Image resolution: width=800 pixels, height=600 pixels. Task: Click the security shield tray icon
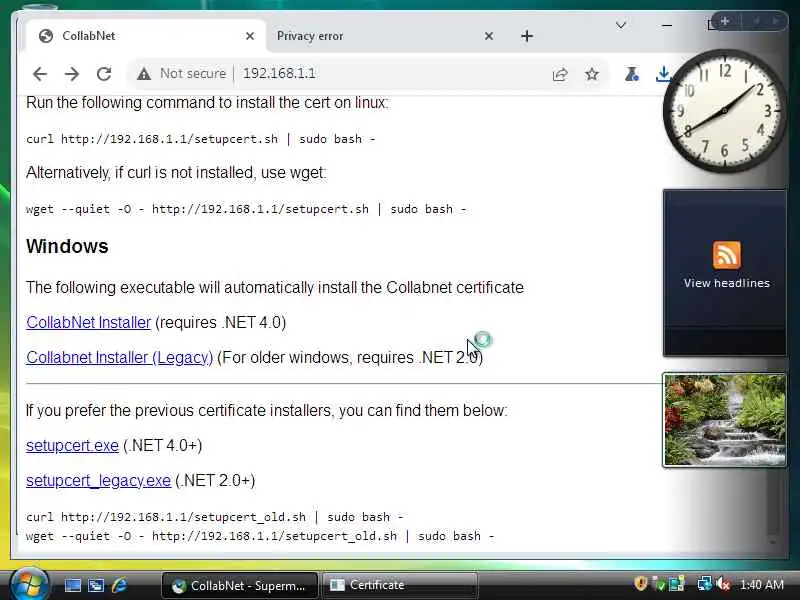(641, 584)
